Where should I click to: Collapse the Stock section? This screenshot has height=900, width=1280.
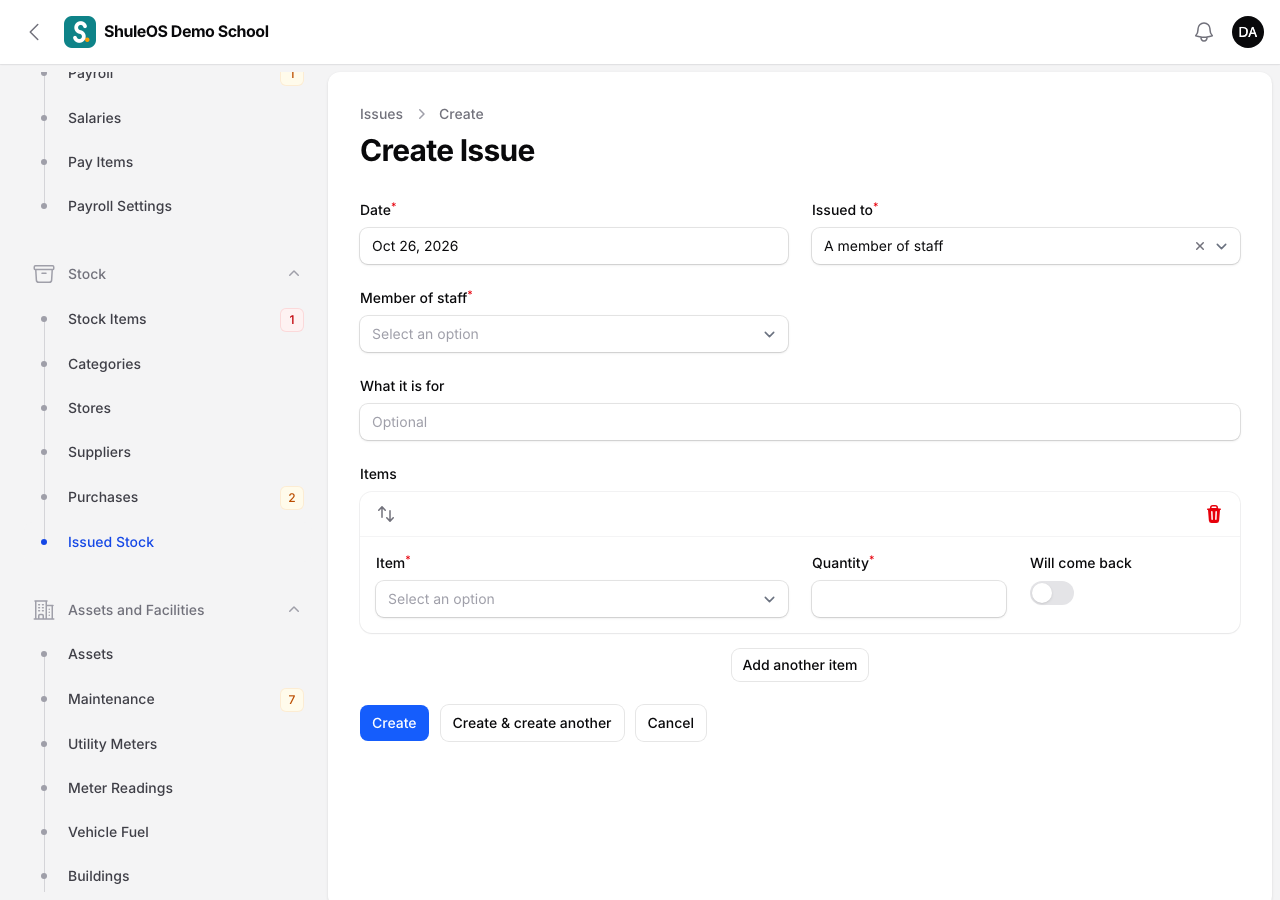tap(294, 274)
